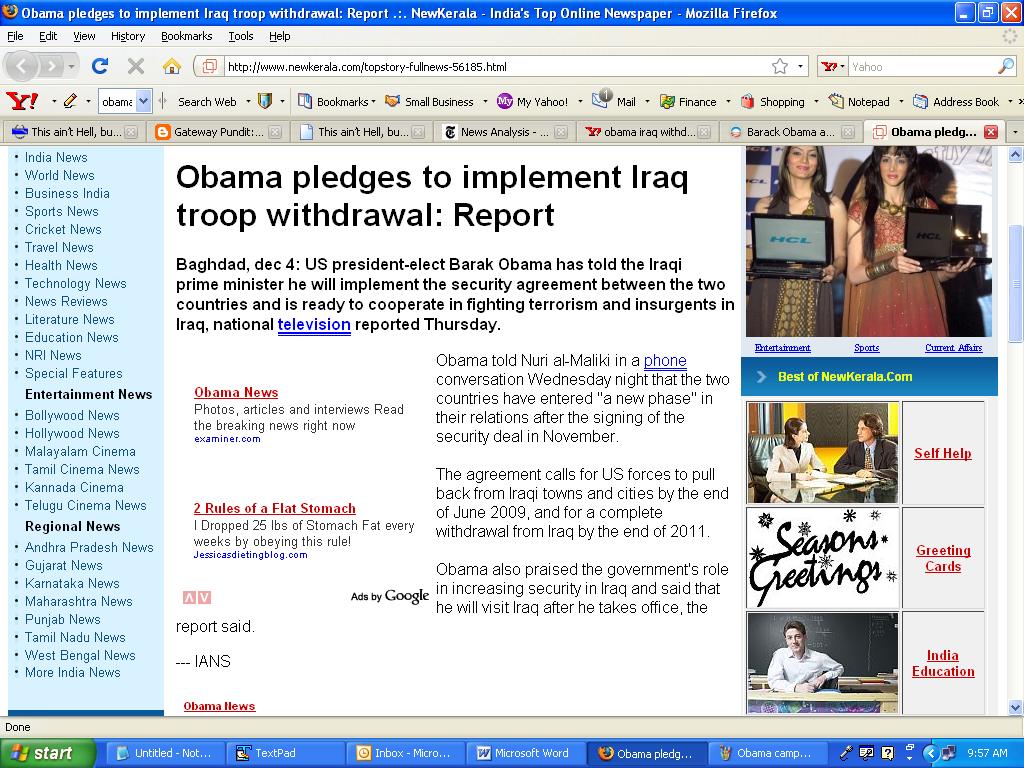Click the Yahoo! logo on toolbar

(x=22, y=101)
